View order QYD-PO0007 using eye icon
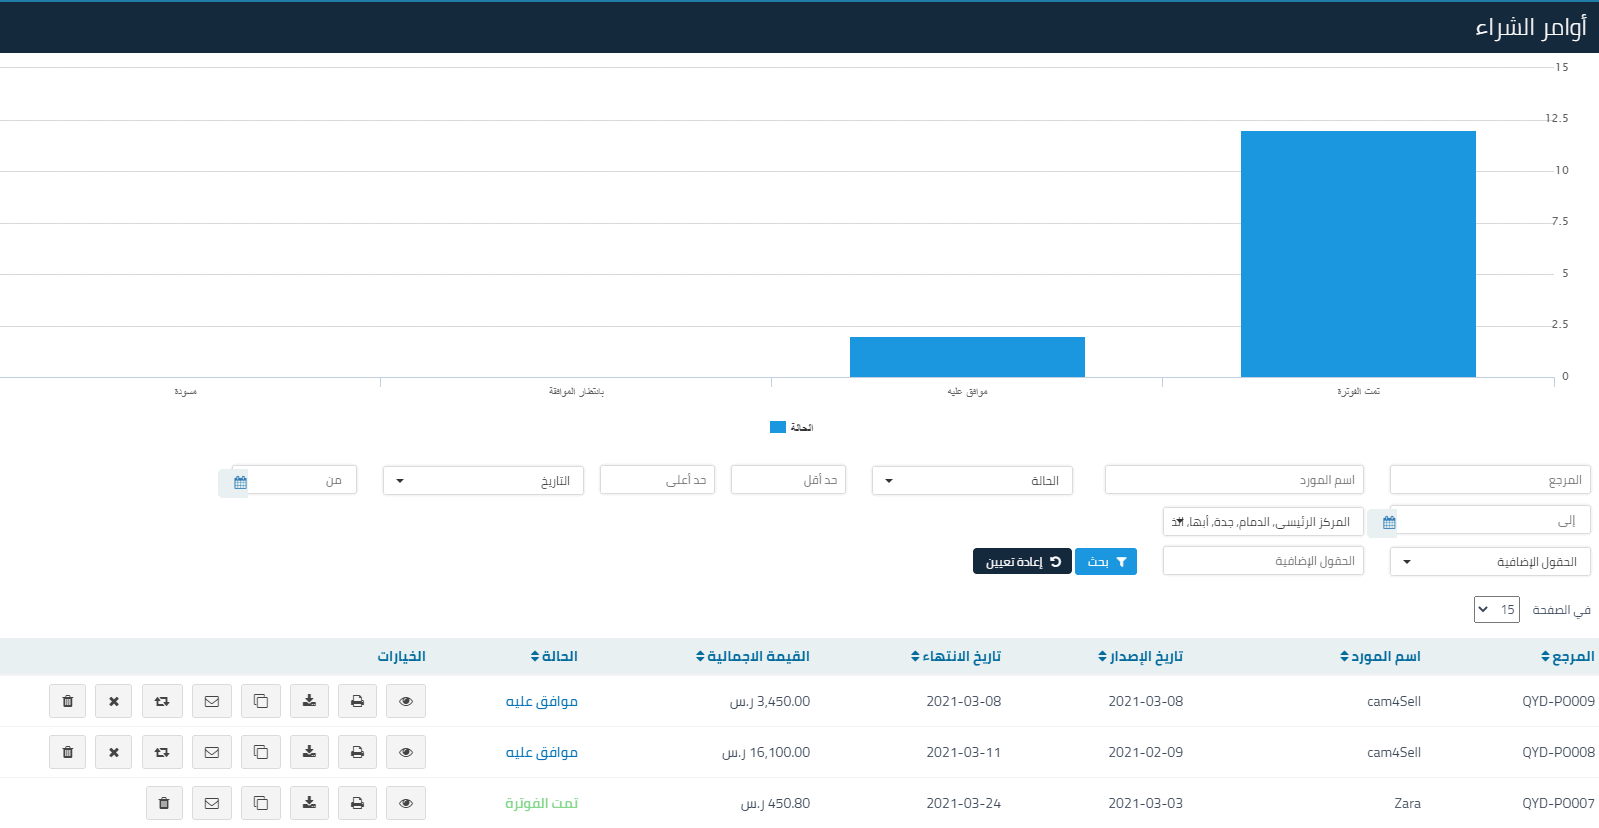 pos(405,803)
